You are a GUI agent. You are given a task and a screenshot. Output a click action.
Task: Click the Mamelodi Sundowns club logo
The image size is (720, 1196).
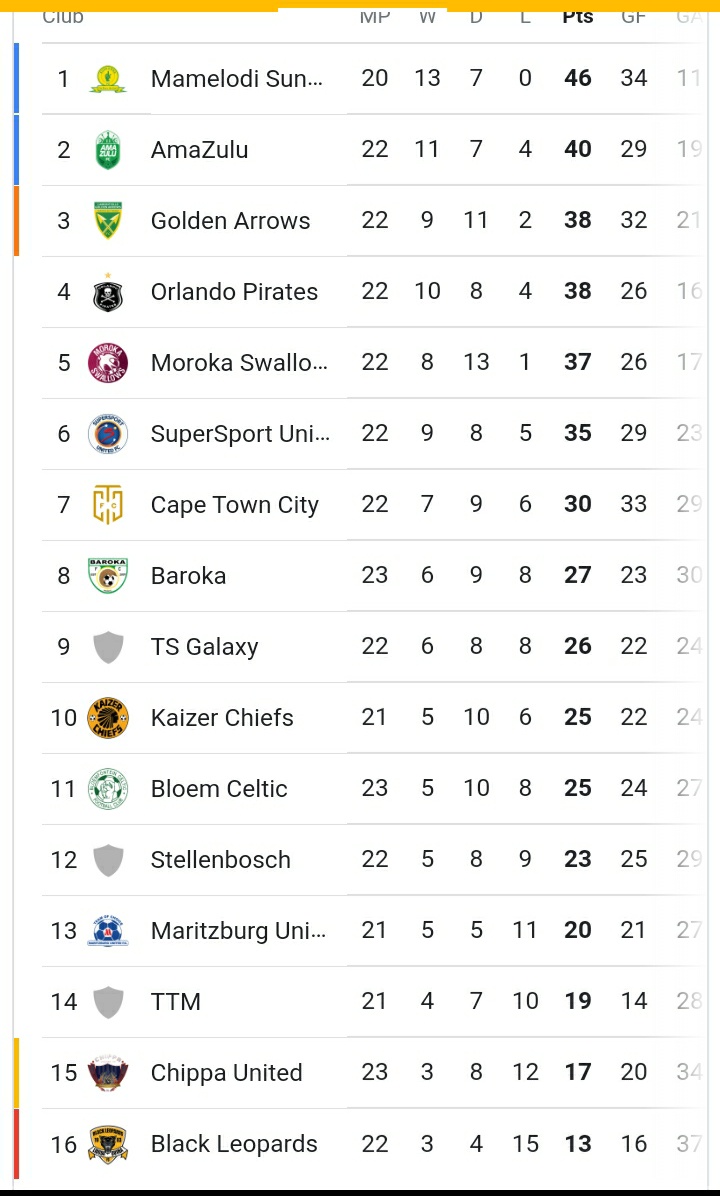click(x=108, y=79)
